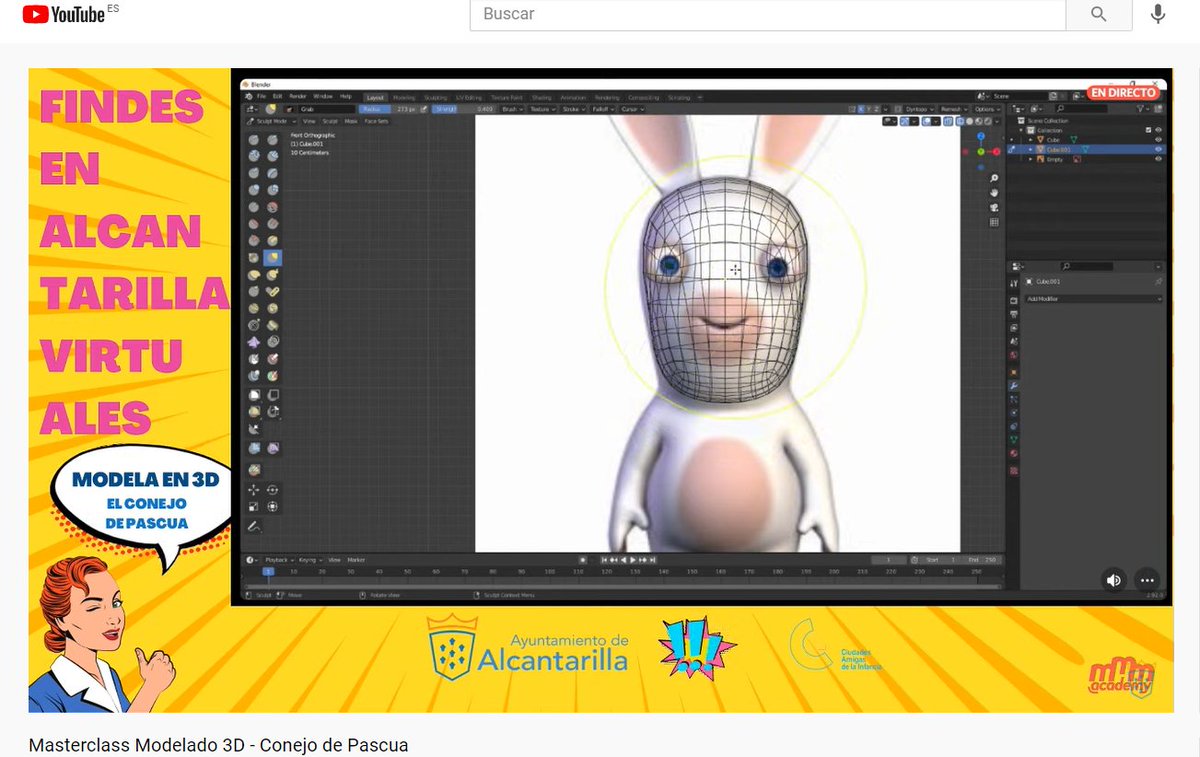Viewport: 1200px width, 757px height.
Task: Choose the Smooth sculpt brush
Action: click(x=272, y=207)
